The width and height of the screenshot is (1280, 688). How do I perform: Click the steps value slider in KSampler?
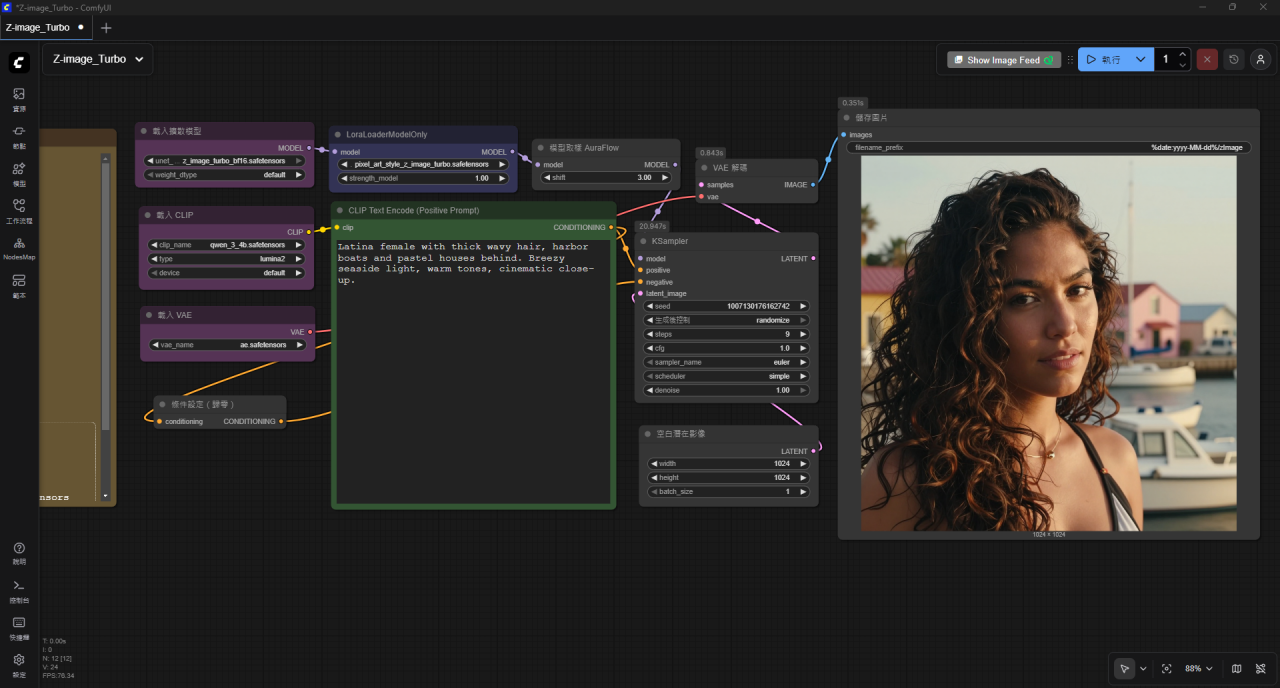726,334
